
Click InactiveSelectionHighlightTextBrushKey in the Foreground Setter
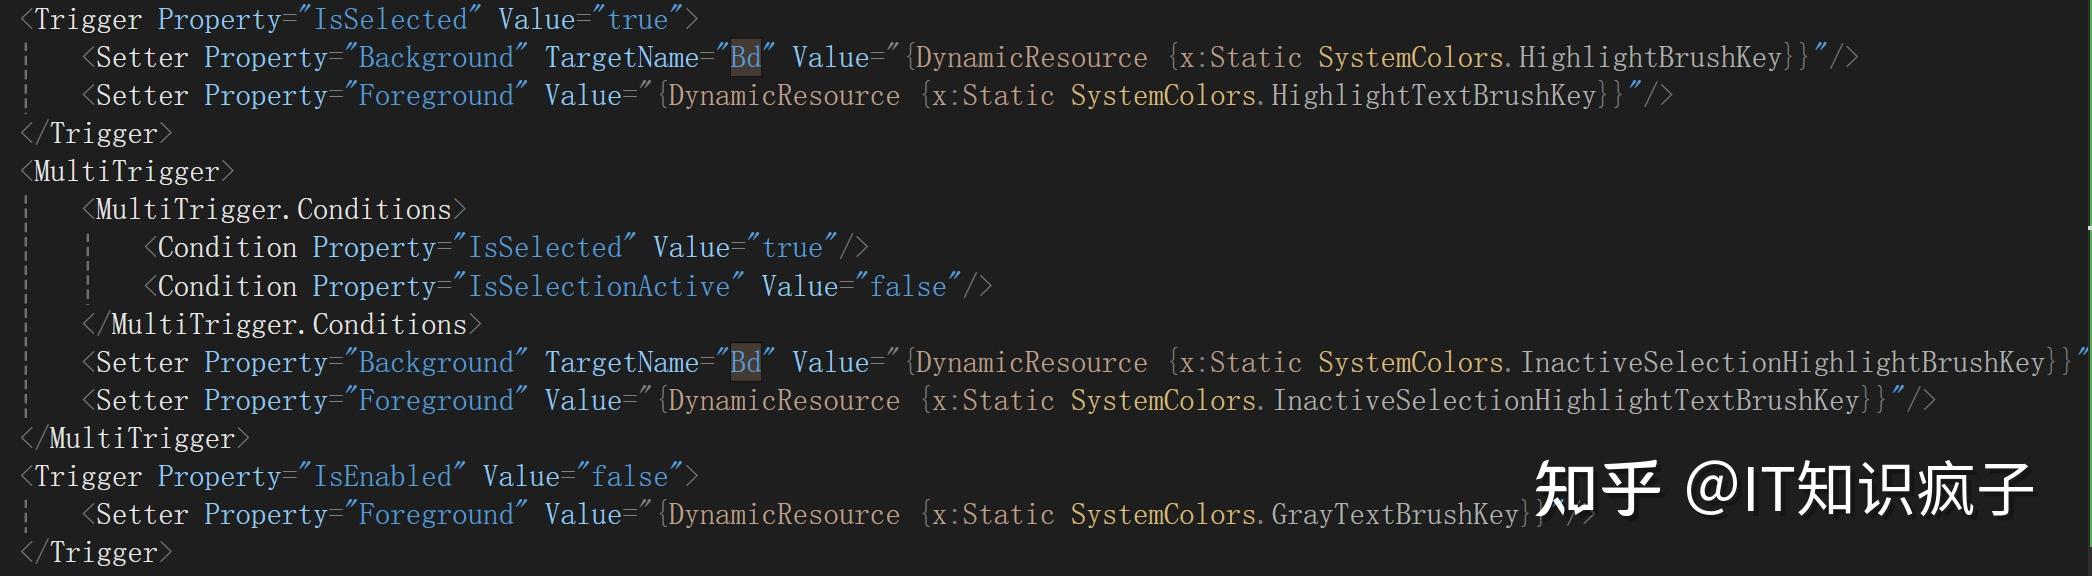pos(1566,401)
